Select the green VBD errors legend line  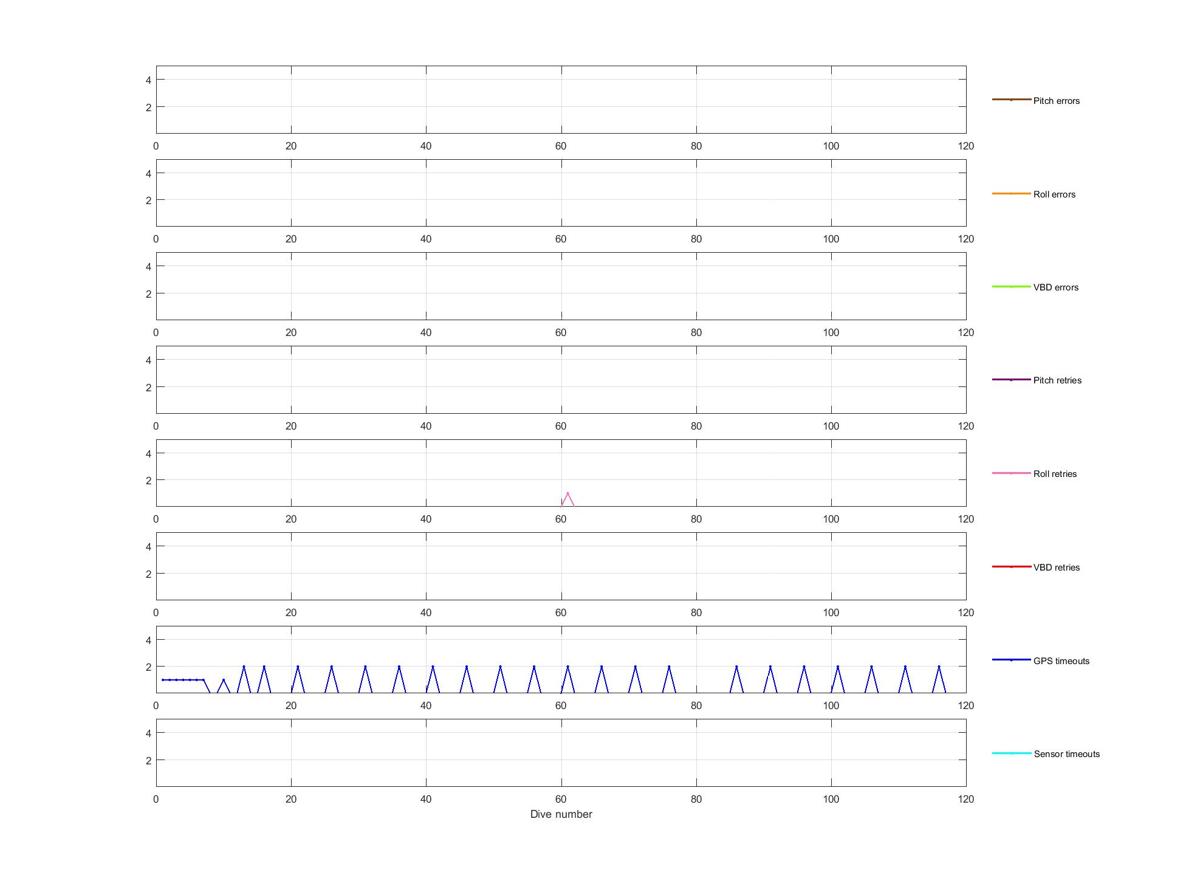1011,287
